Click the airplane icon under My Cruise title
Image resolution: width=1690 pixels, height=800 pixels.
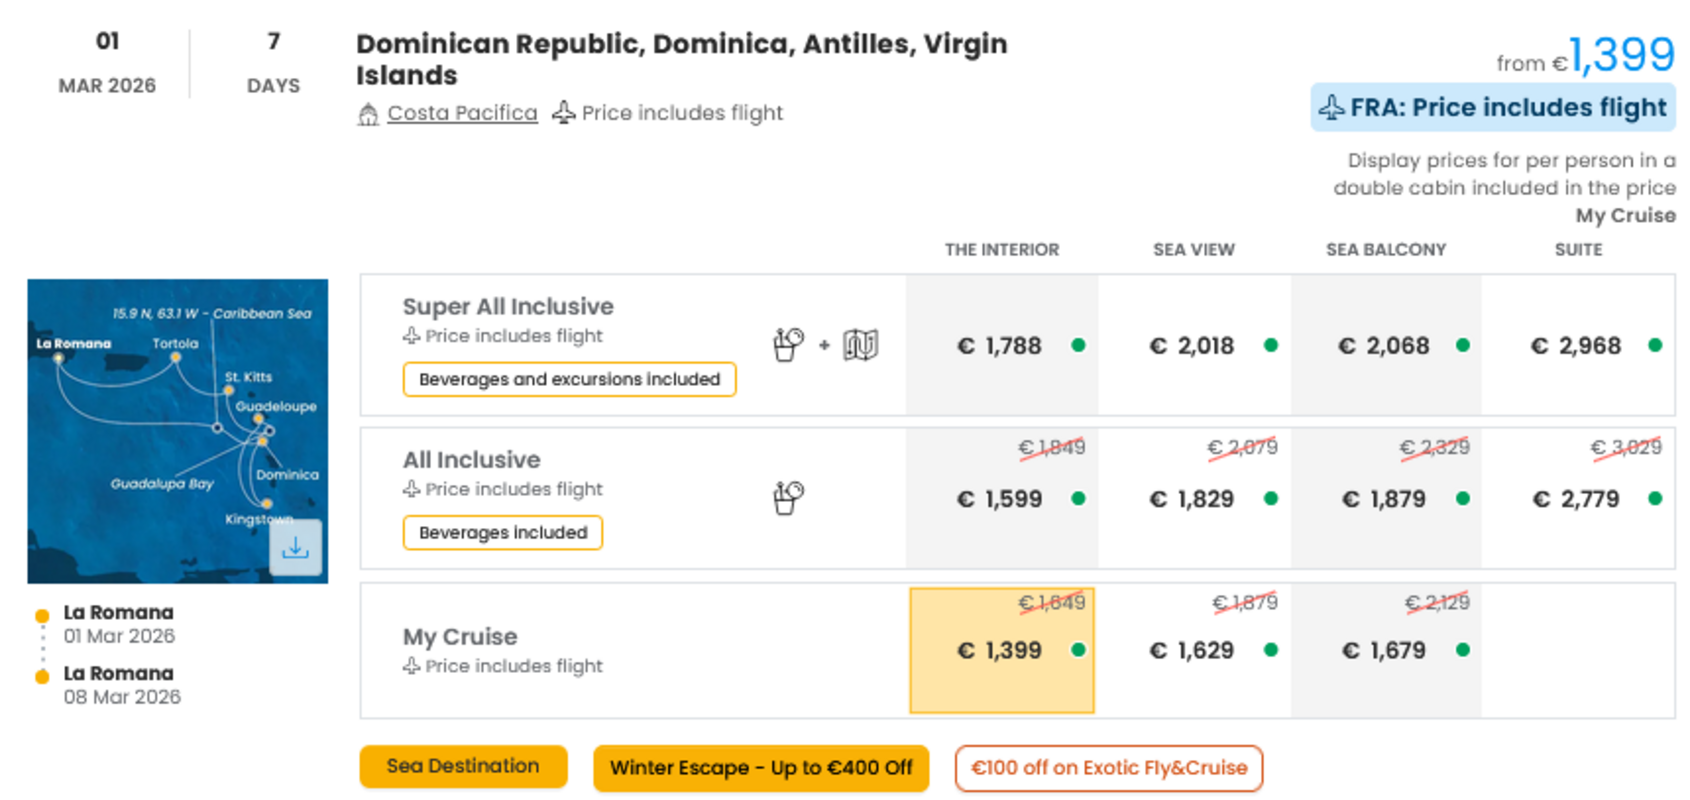411,666
